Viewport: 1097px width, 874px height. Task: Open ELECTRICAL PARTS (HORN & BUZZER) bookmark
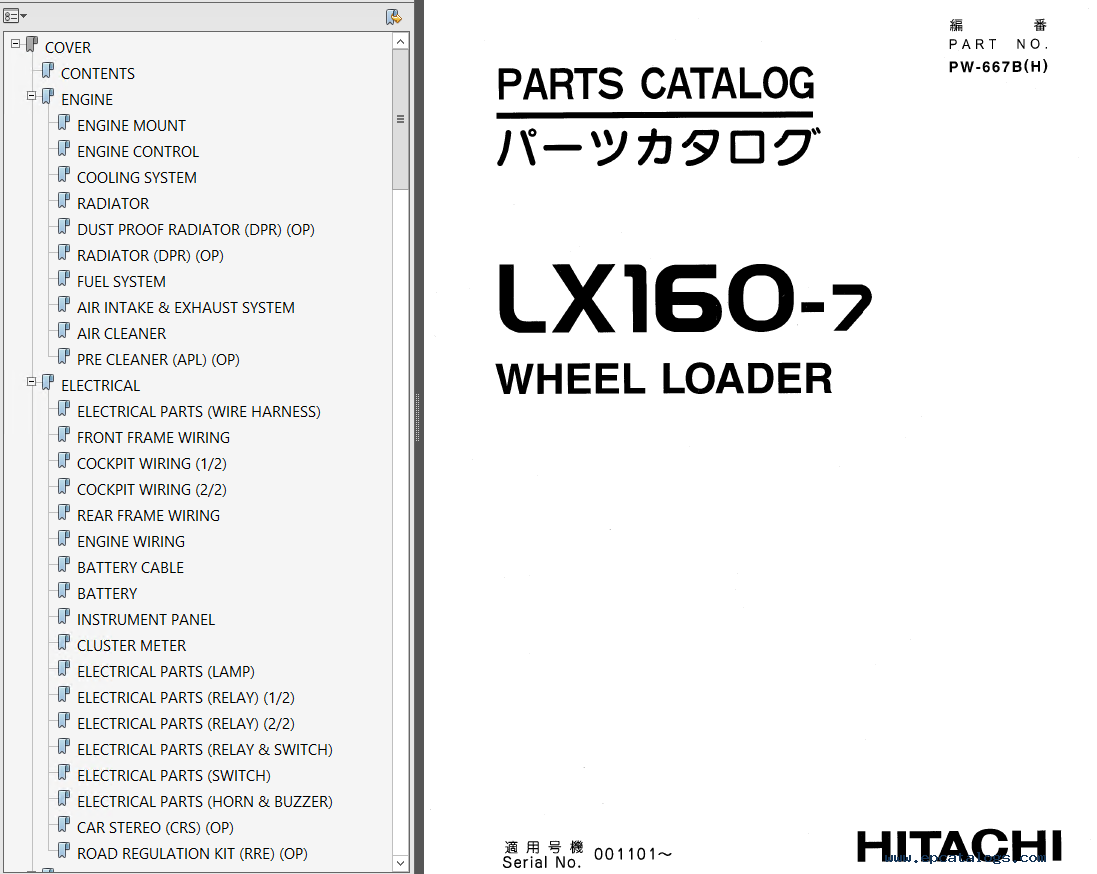tap(205, 801)
